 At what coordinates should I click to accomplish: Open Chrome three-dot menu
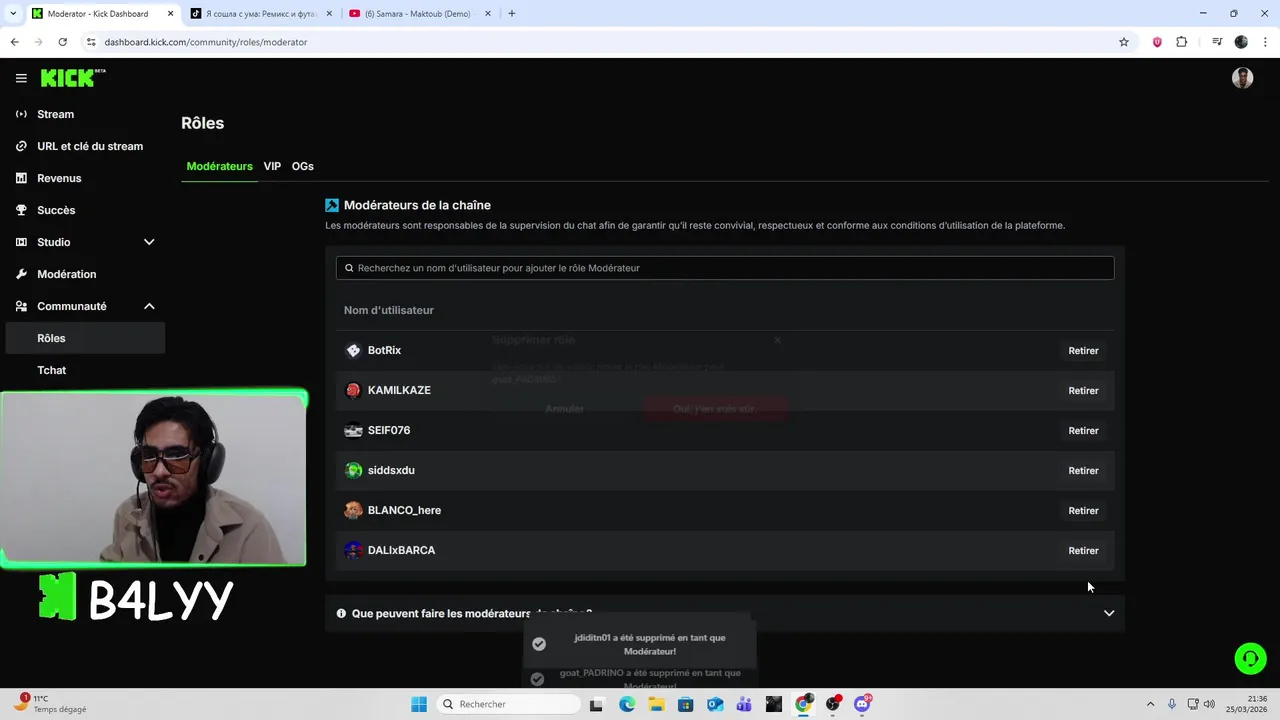pyautogui.click(x=1266, y=42)
